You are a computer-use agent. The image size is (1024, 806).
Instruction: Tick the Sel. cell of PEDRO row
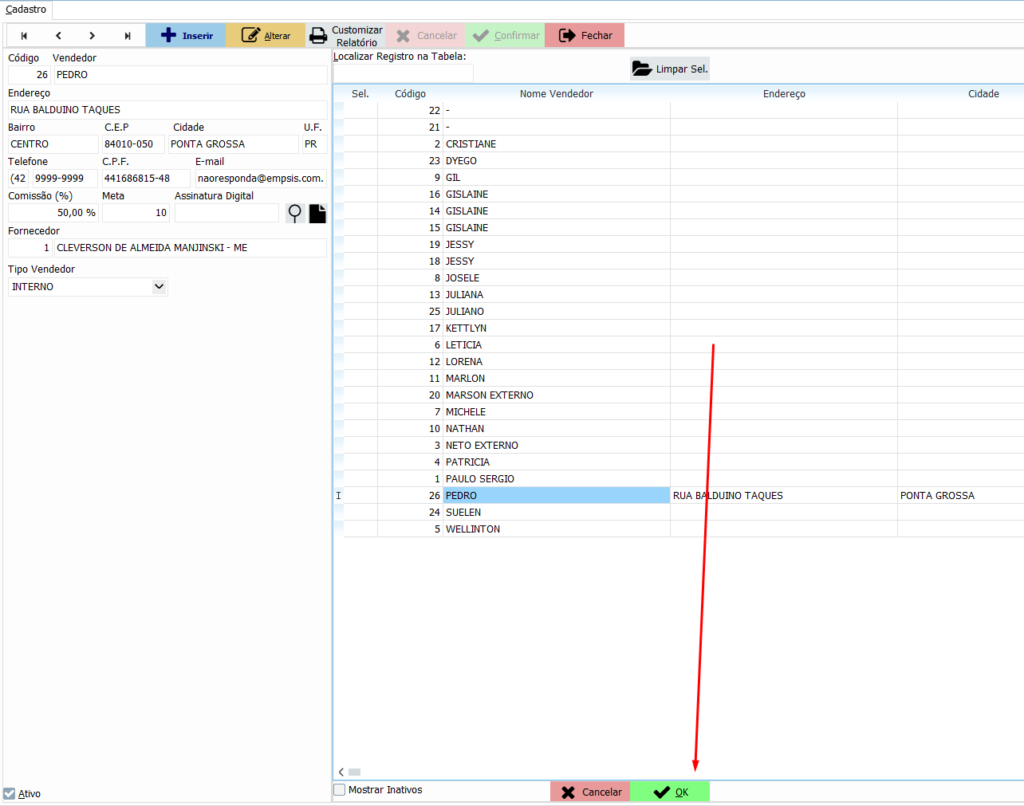click(360, 496)
